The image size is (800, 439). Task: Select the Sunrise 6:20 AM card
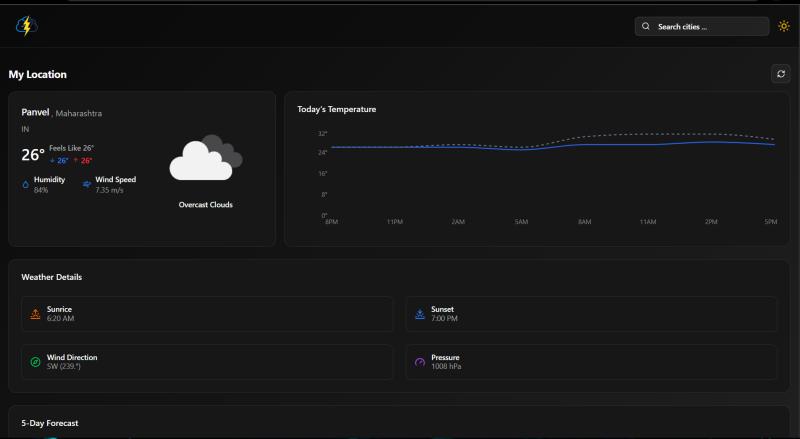click(207, 314)
